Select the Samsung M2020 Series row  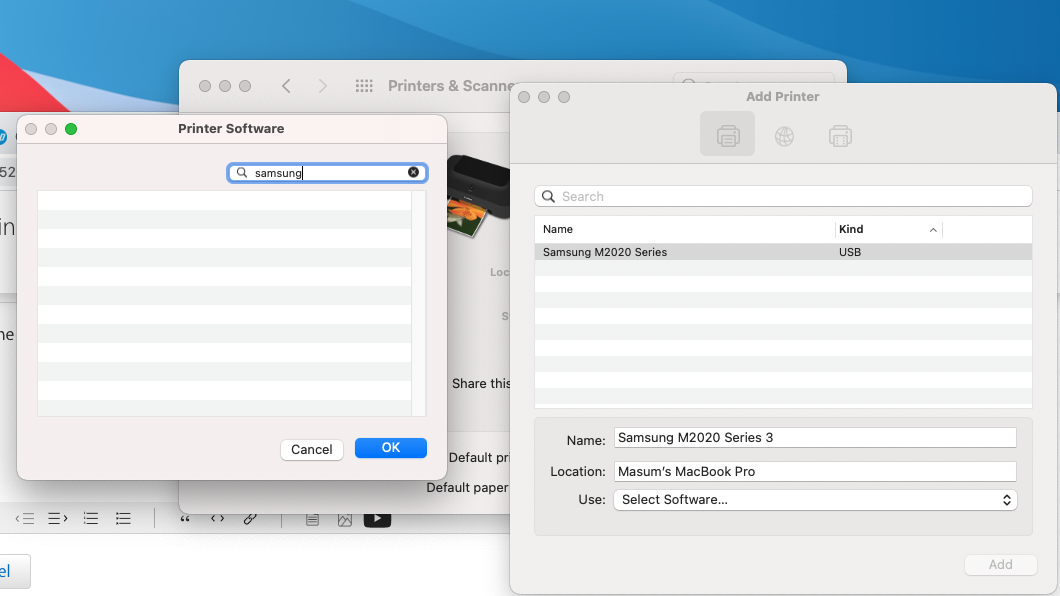coord(784,252)
